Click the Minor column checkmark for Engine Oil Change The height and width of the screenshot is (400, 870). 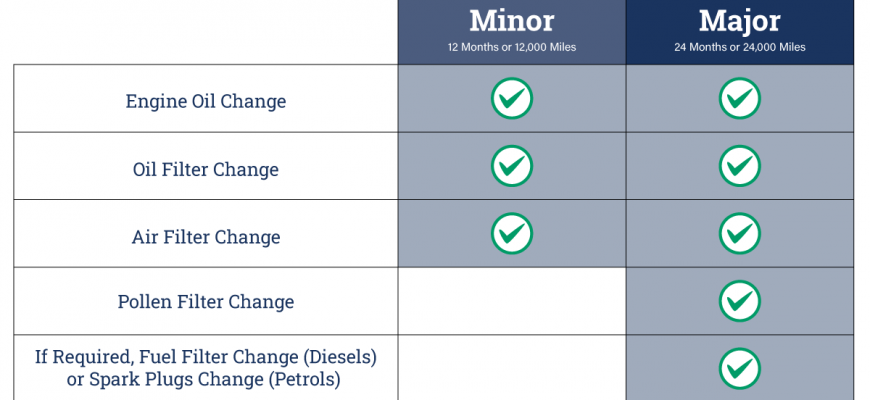point(512,98)
